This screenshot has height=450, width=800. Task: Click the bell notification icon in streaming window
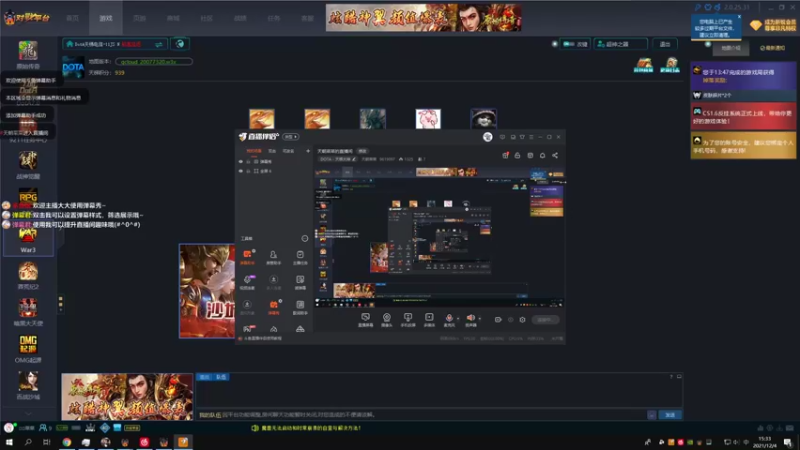coord(542,155)
